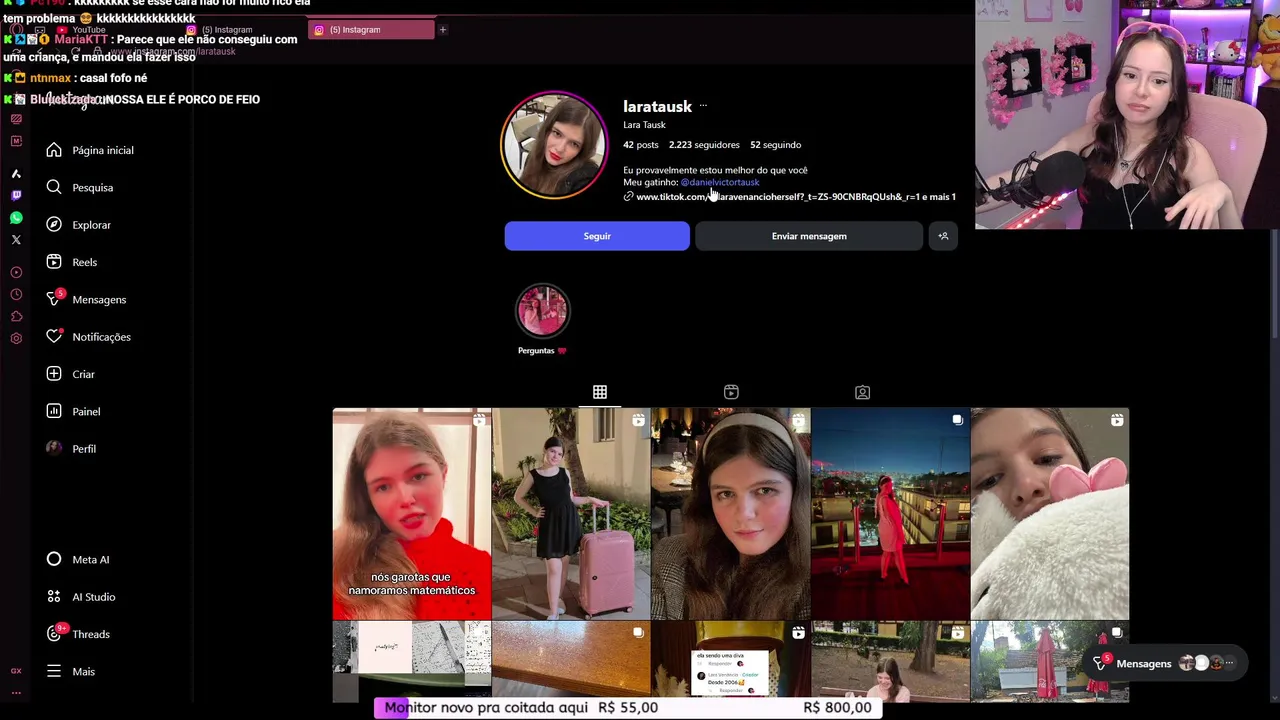Click 'Monitor novo pra coitada aqui' donation goal bar
The width and height of the screenshot is (1280, 720).
pyautogui.click(x=629, y=707)
